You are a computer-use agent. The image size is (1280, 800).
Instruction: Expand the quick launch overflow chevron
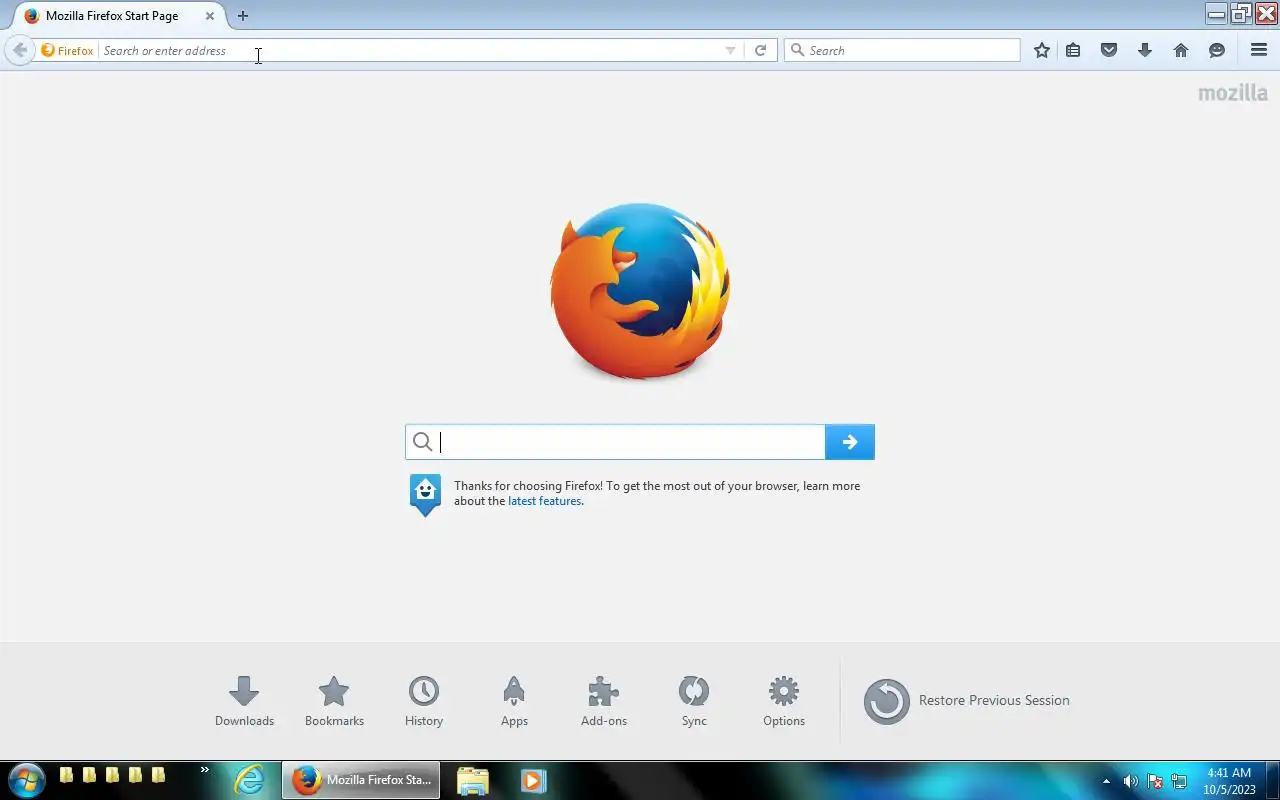pyautogui.click(x=205, y=770)
